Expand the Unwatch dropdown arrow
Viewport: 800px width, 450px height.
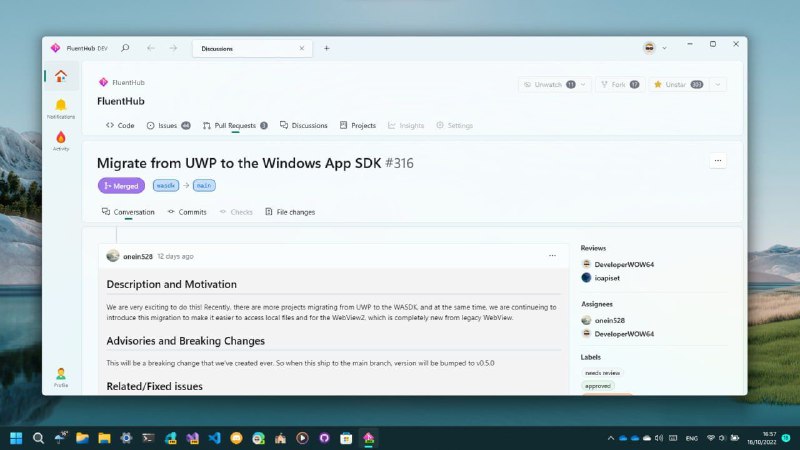(584, 85)
